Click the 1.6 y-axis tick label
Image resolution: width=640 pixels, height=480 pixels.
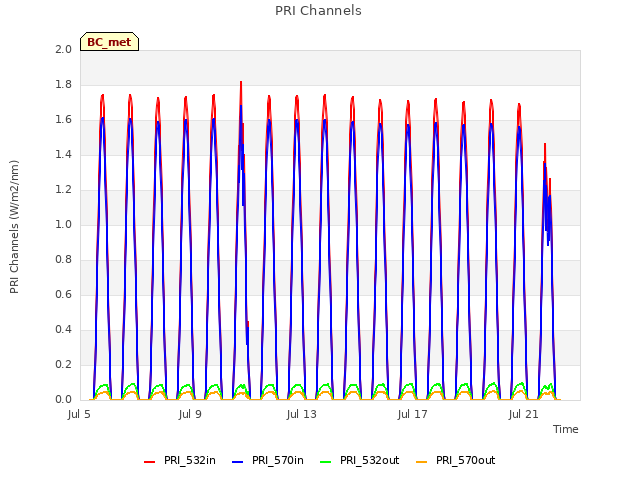click(63, 120)
